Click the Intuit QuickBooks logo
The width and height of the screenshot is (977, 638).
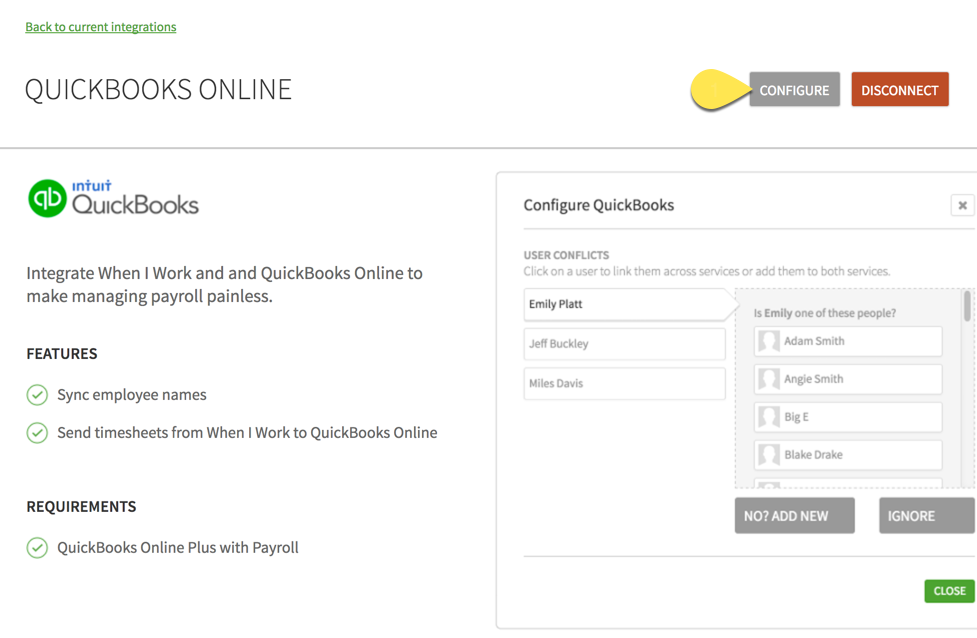112,196
